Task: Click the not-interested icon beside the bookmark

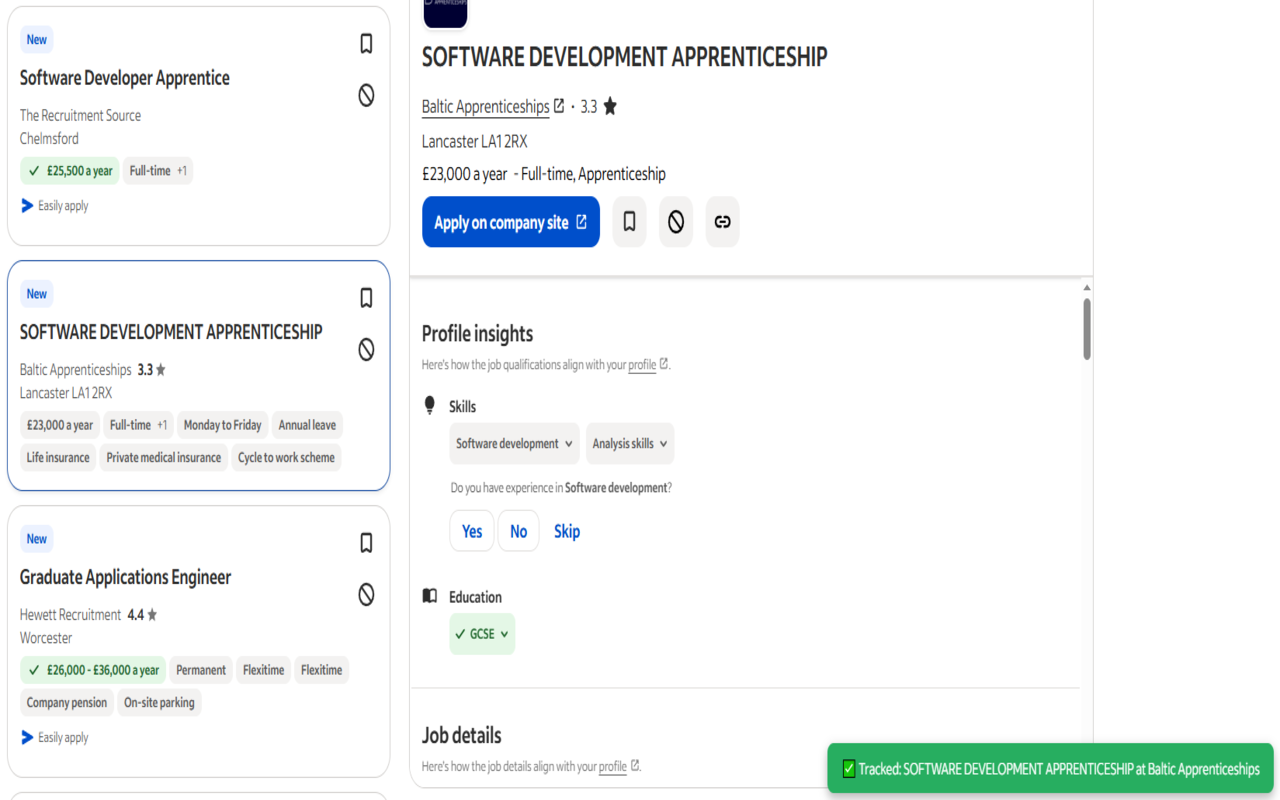Action: point(675,221)
